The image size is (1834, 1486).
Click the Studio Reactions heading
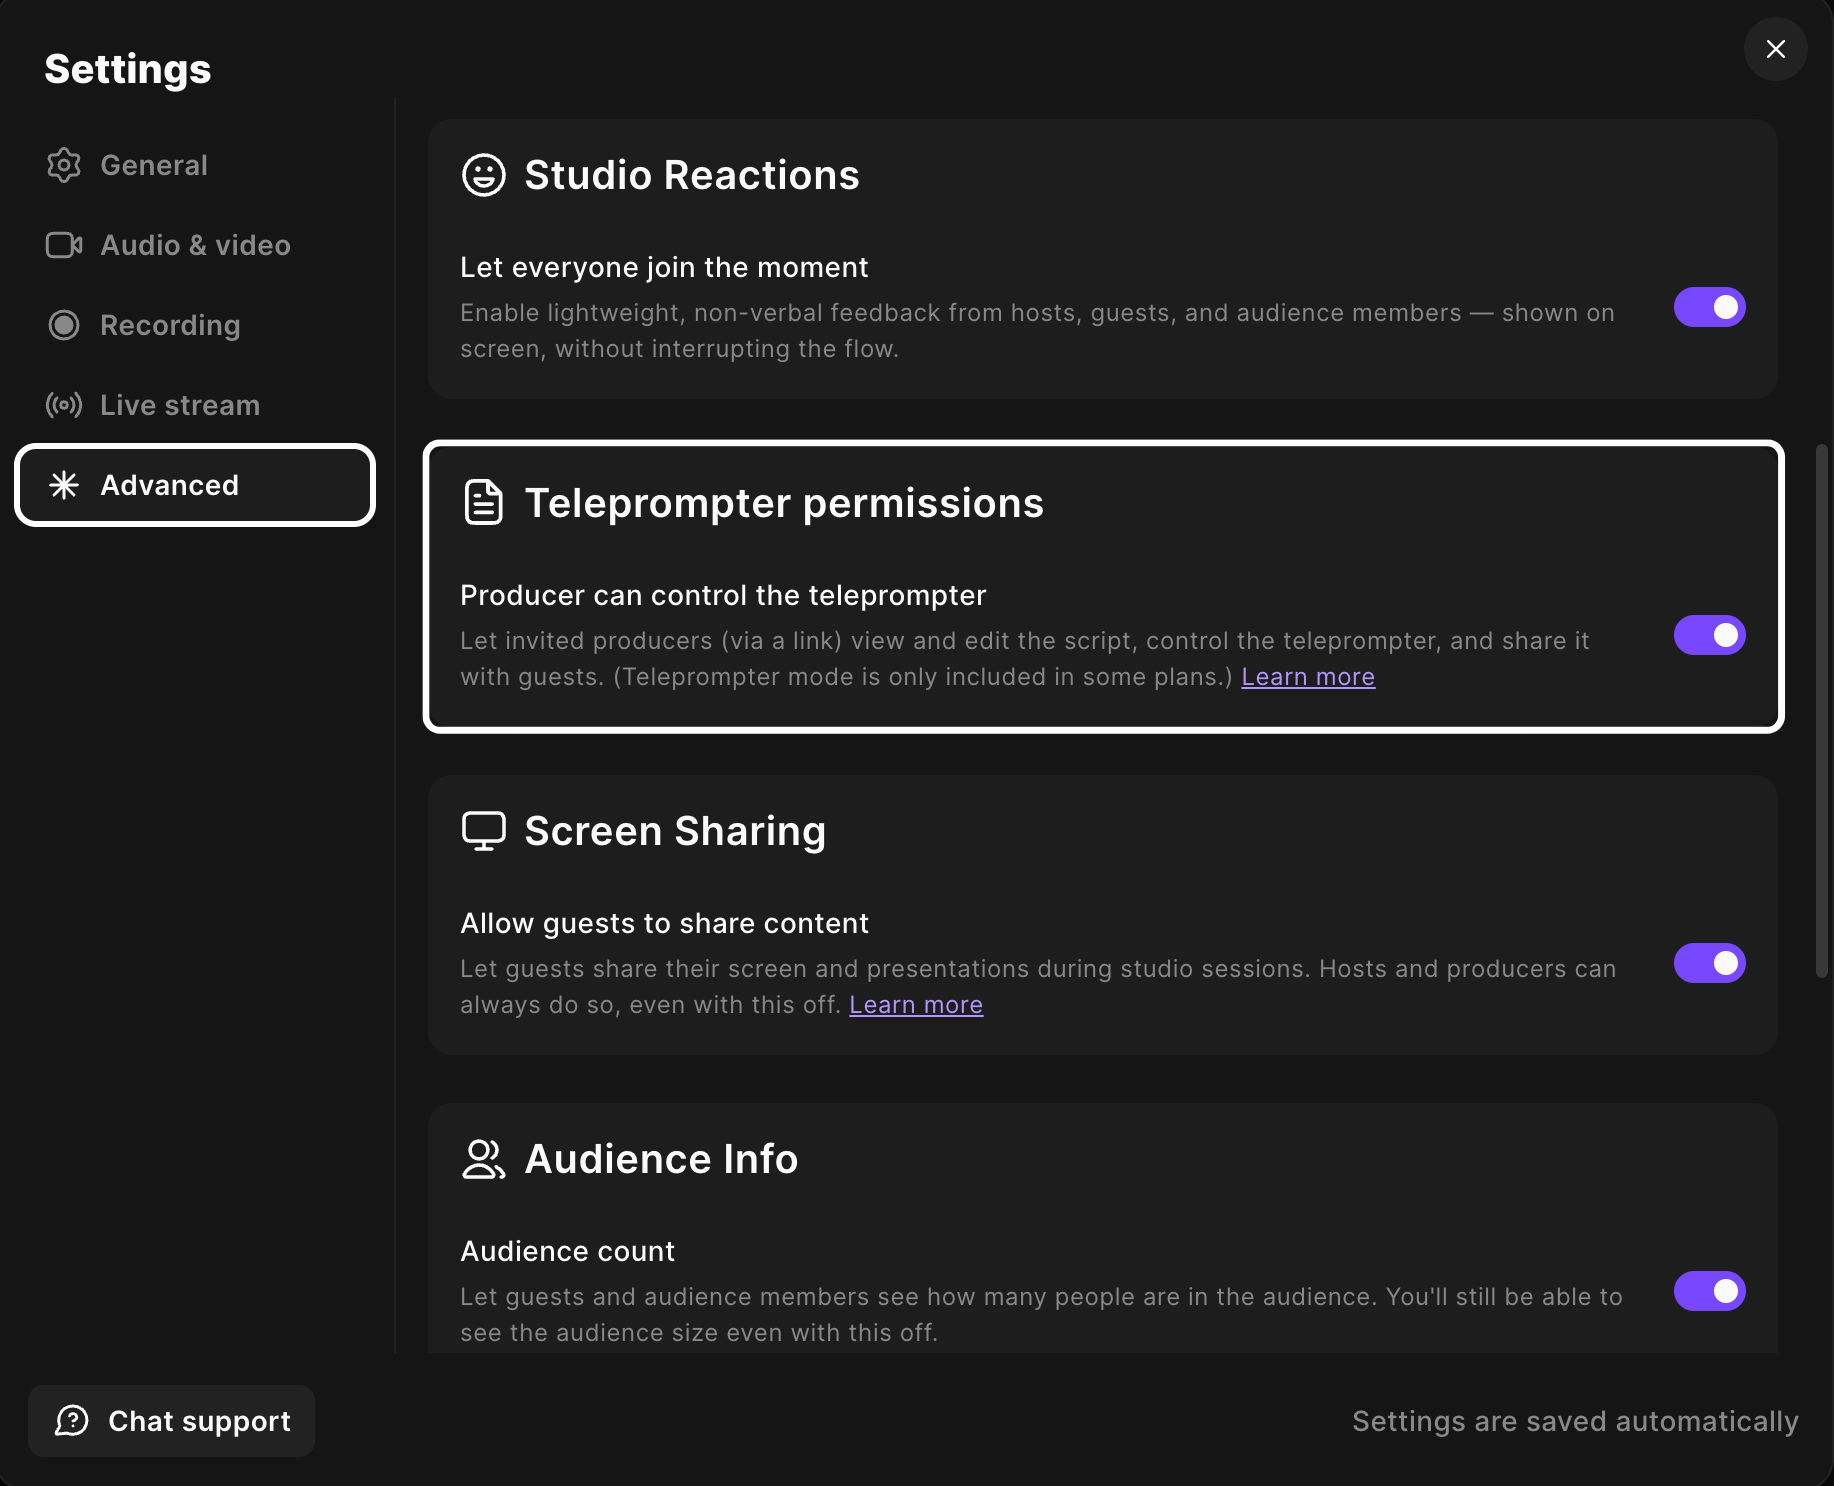click(x=692, y=175)
